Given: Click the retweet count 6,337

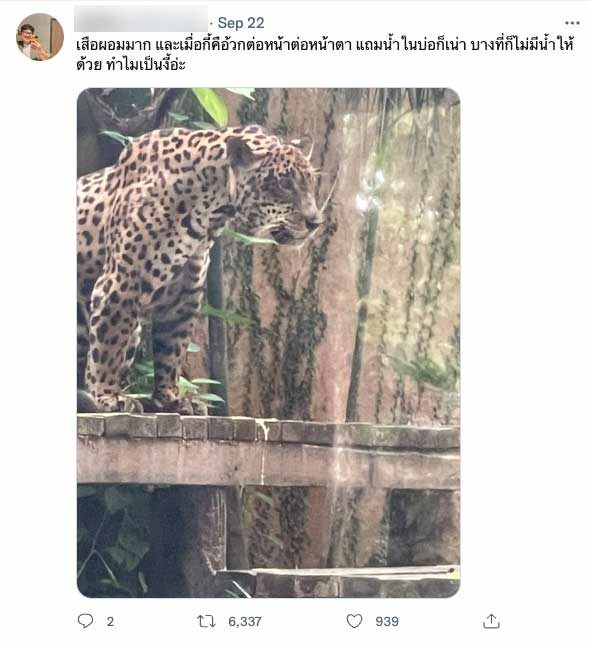Looking at the screenshot, I should coord(245,621).
